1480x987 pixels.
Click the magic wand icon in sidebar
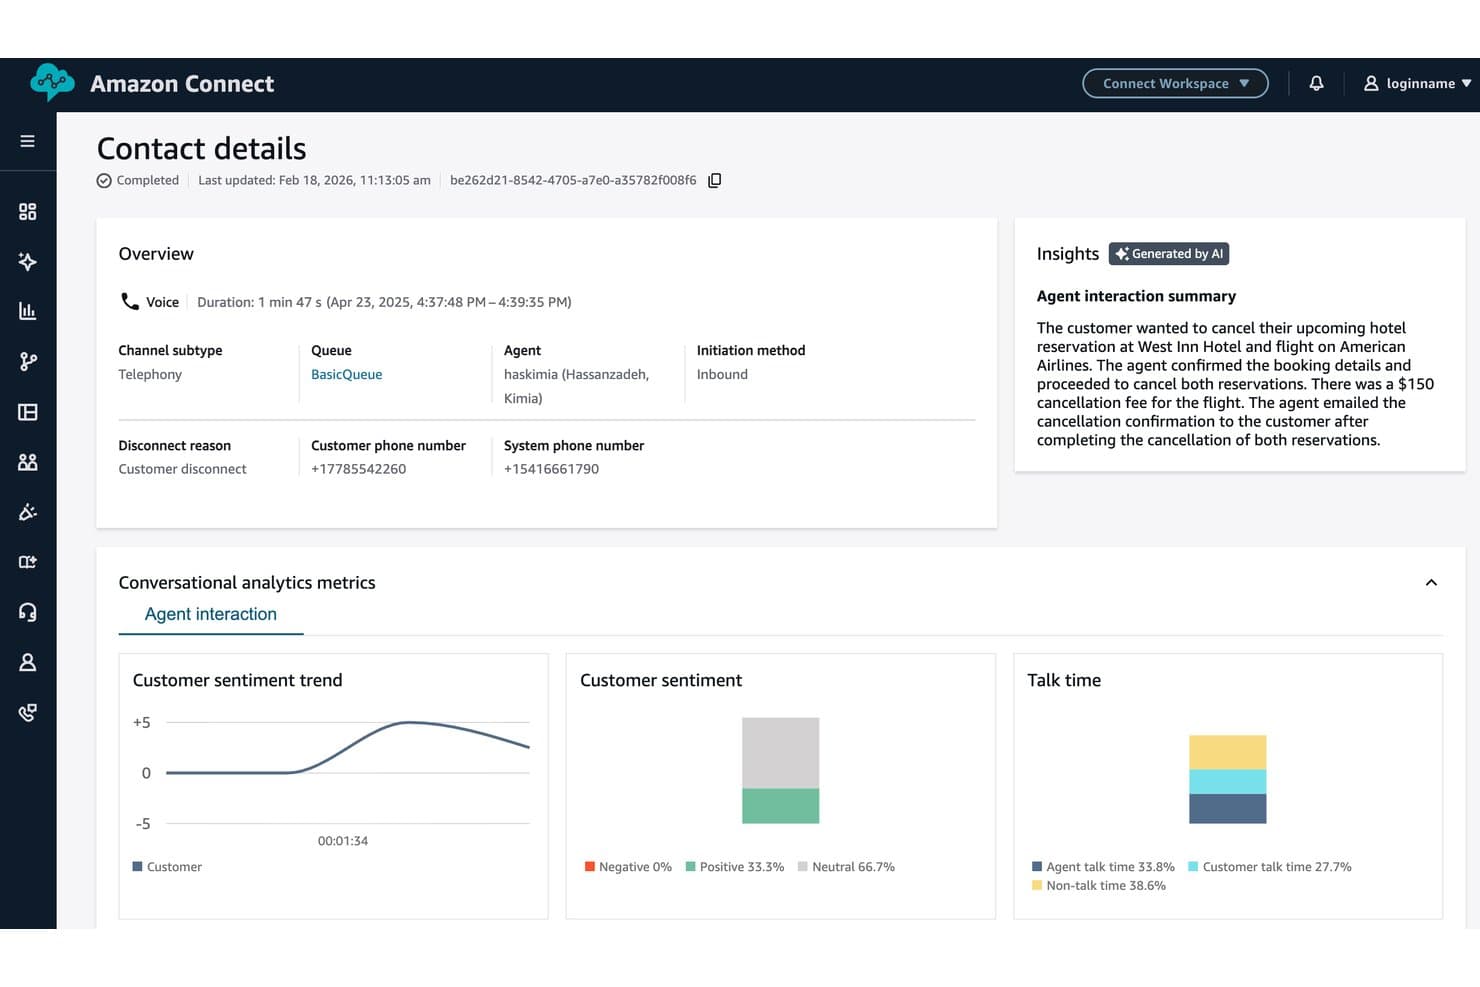27,512
